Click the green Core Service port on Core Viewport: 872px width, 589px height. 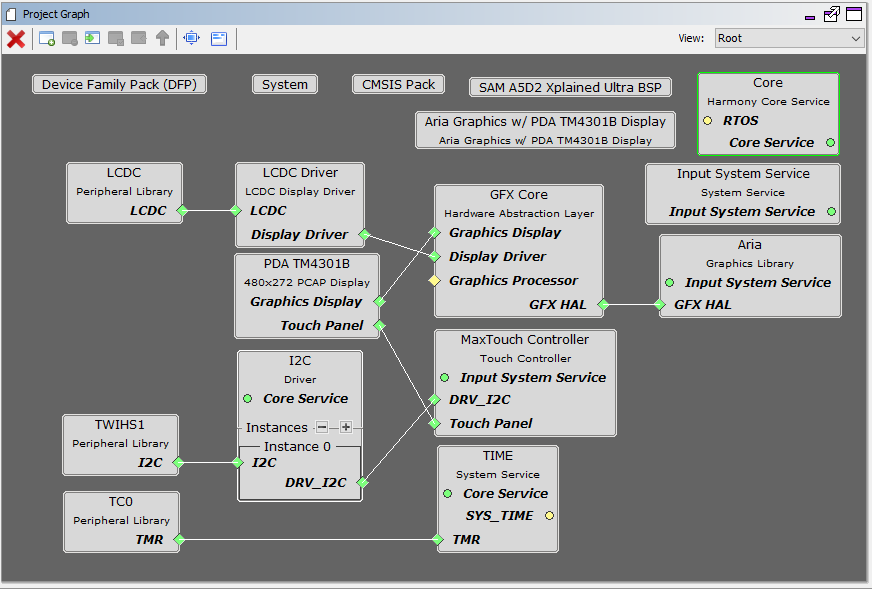(x=830, y=143)
